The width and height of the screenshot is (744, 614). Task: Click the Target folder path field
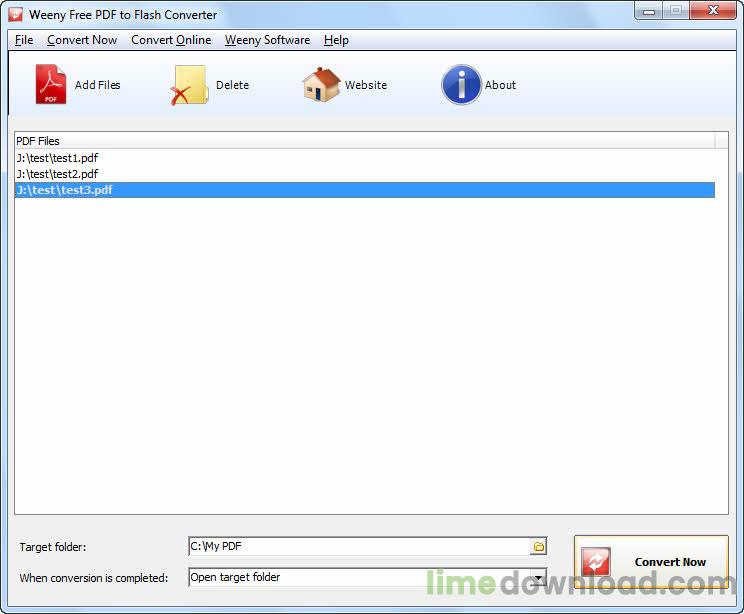pos(359,547)
